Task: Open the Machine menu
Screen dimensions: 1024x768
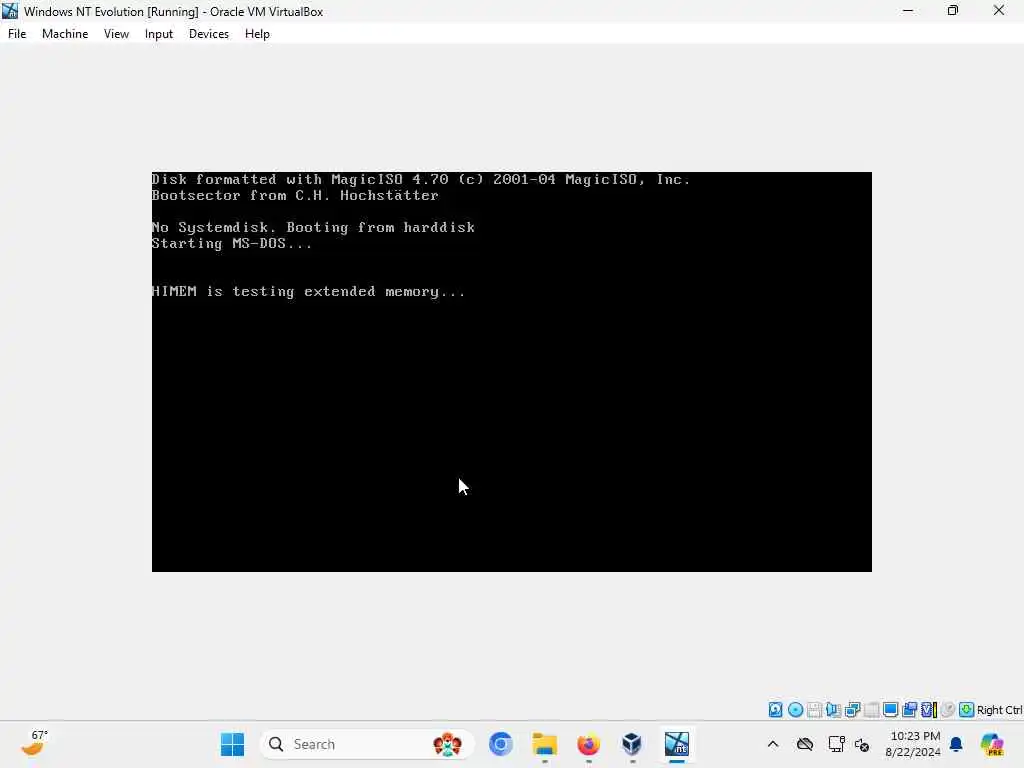Action: [65, 34]
